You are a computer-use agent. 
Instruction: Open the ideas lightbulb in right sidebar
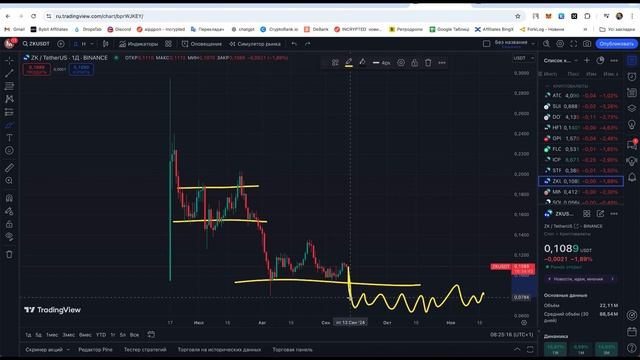coord(632,125)
